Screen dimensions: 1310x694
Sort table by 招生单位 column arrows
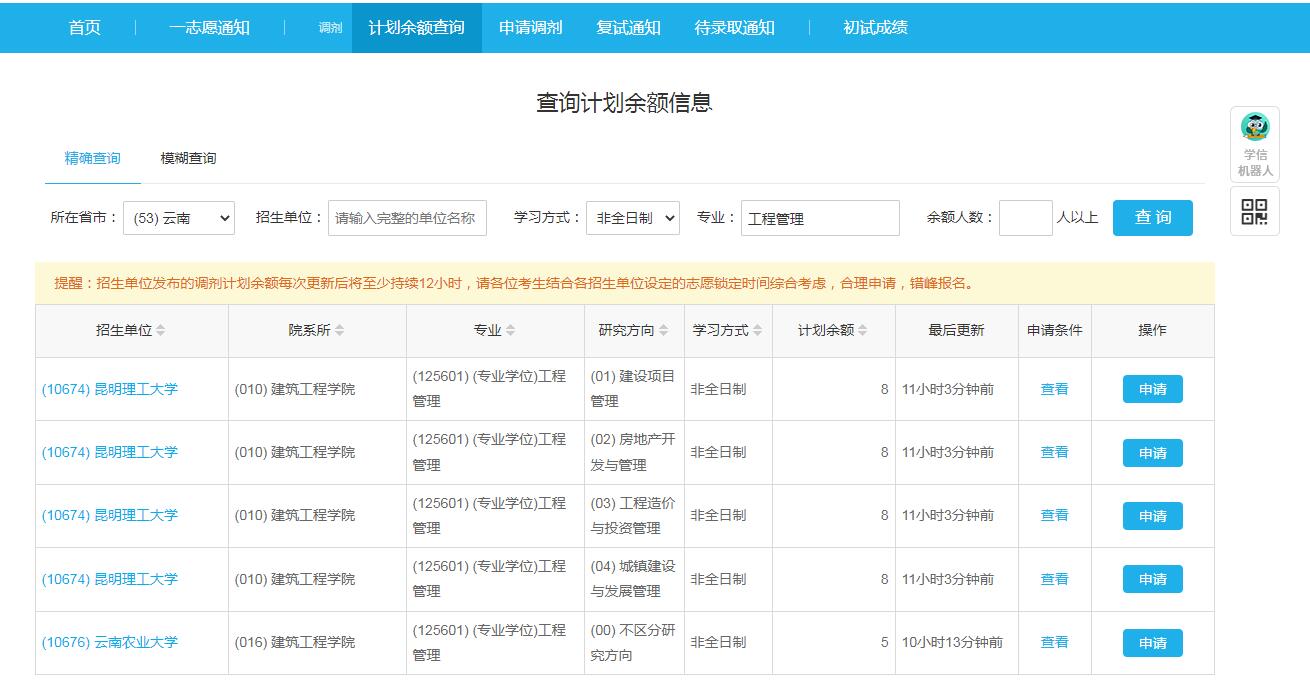[161, 331]
